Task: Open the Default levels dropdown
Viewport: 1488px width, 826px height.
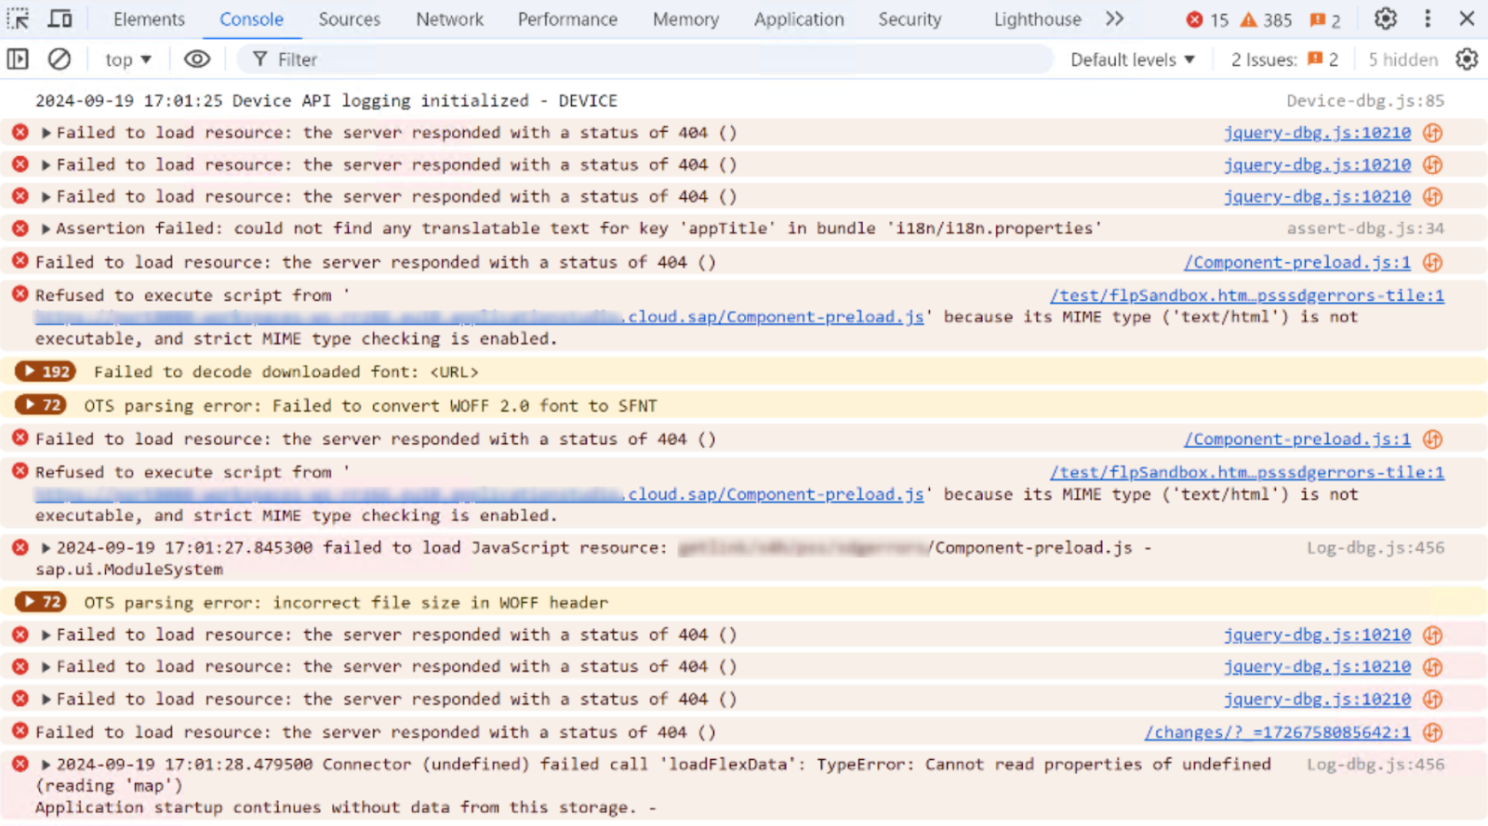Action: [x=1131, y=59]
